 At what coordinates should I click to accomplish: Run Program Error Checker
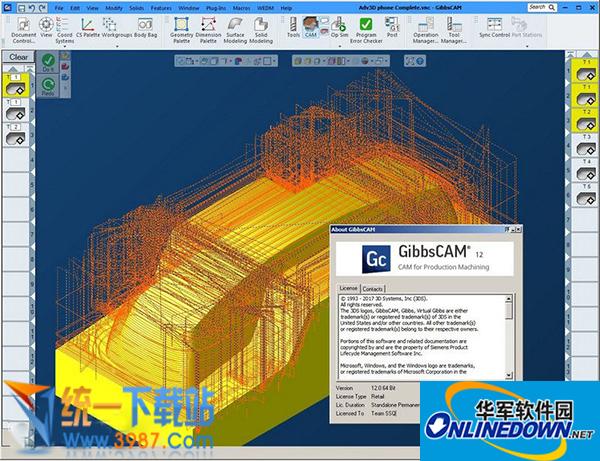366,30
